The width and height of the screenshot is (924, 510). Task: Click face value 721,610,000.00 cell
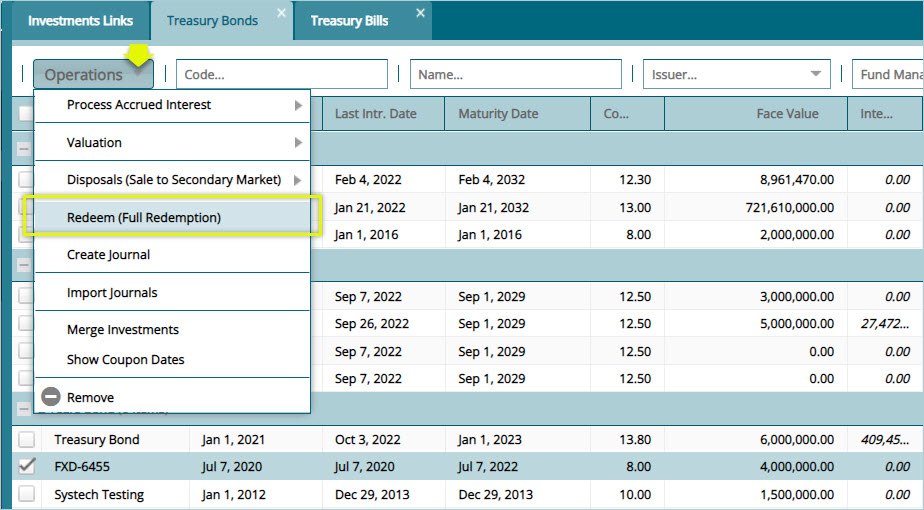point(790,208)
